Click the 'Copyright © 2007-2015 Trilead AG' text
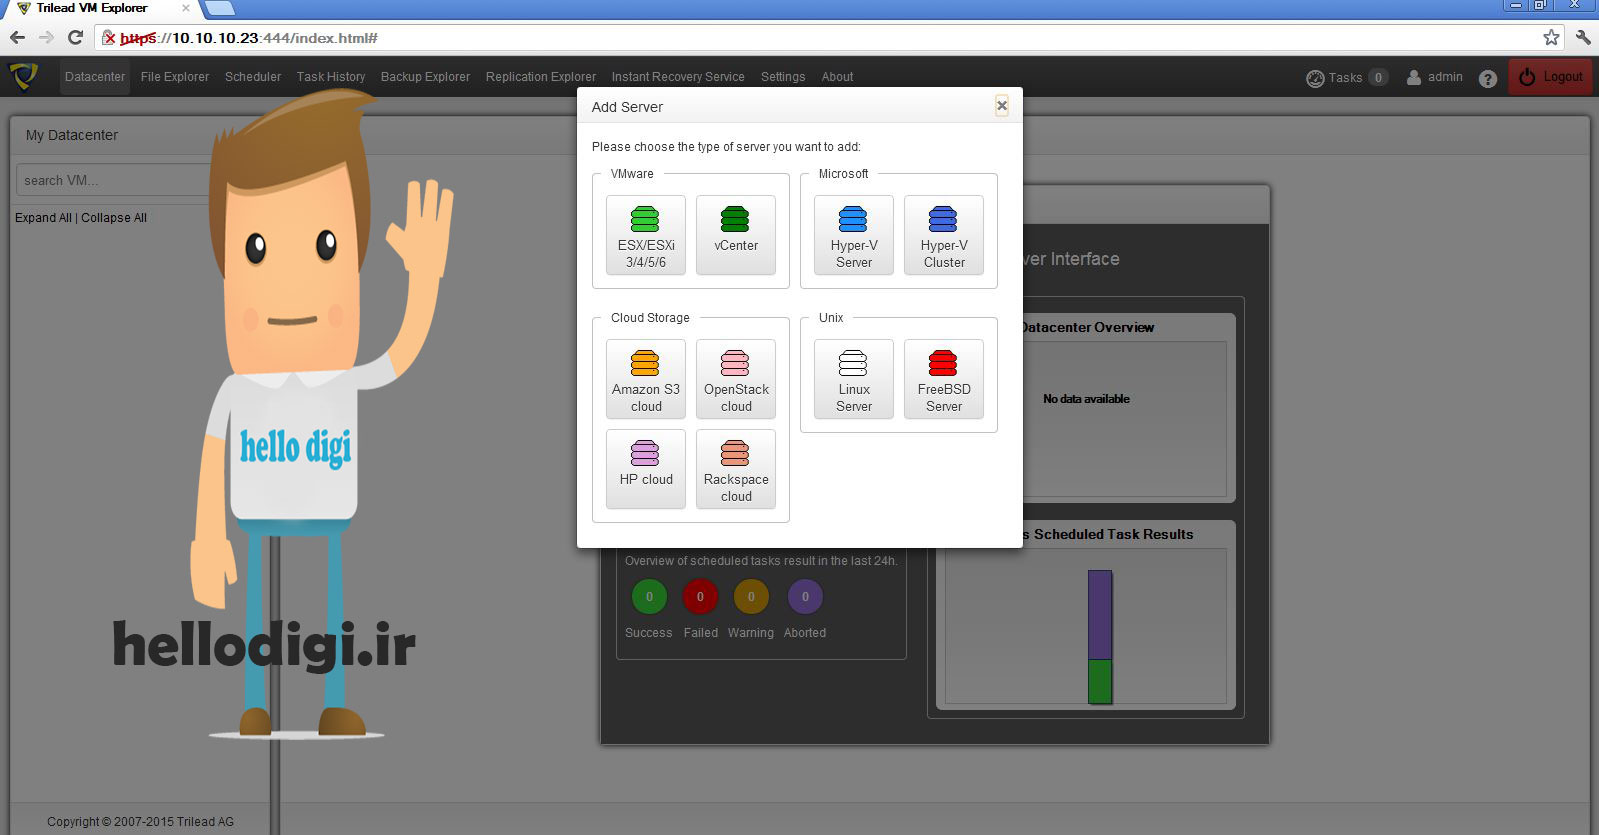Screen dimensions: 1599x835 pos(140,822)
